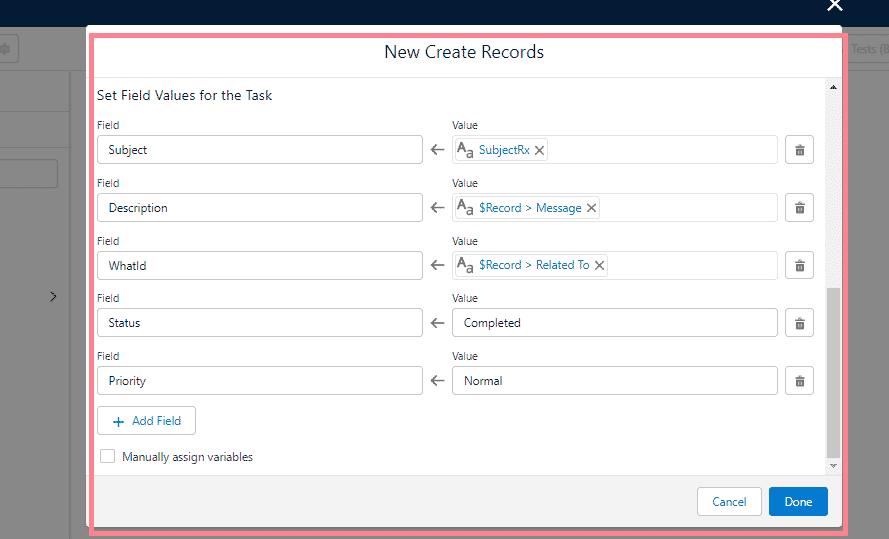Open the Priority field combobox

pos(259,381)
